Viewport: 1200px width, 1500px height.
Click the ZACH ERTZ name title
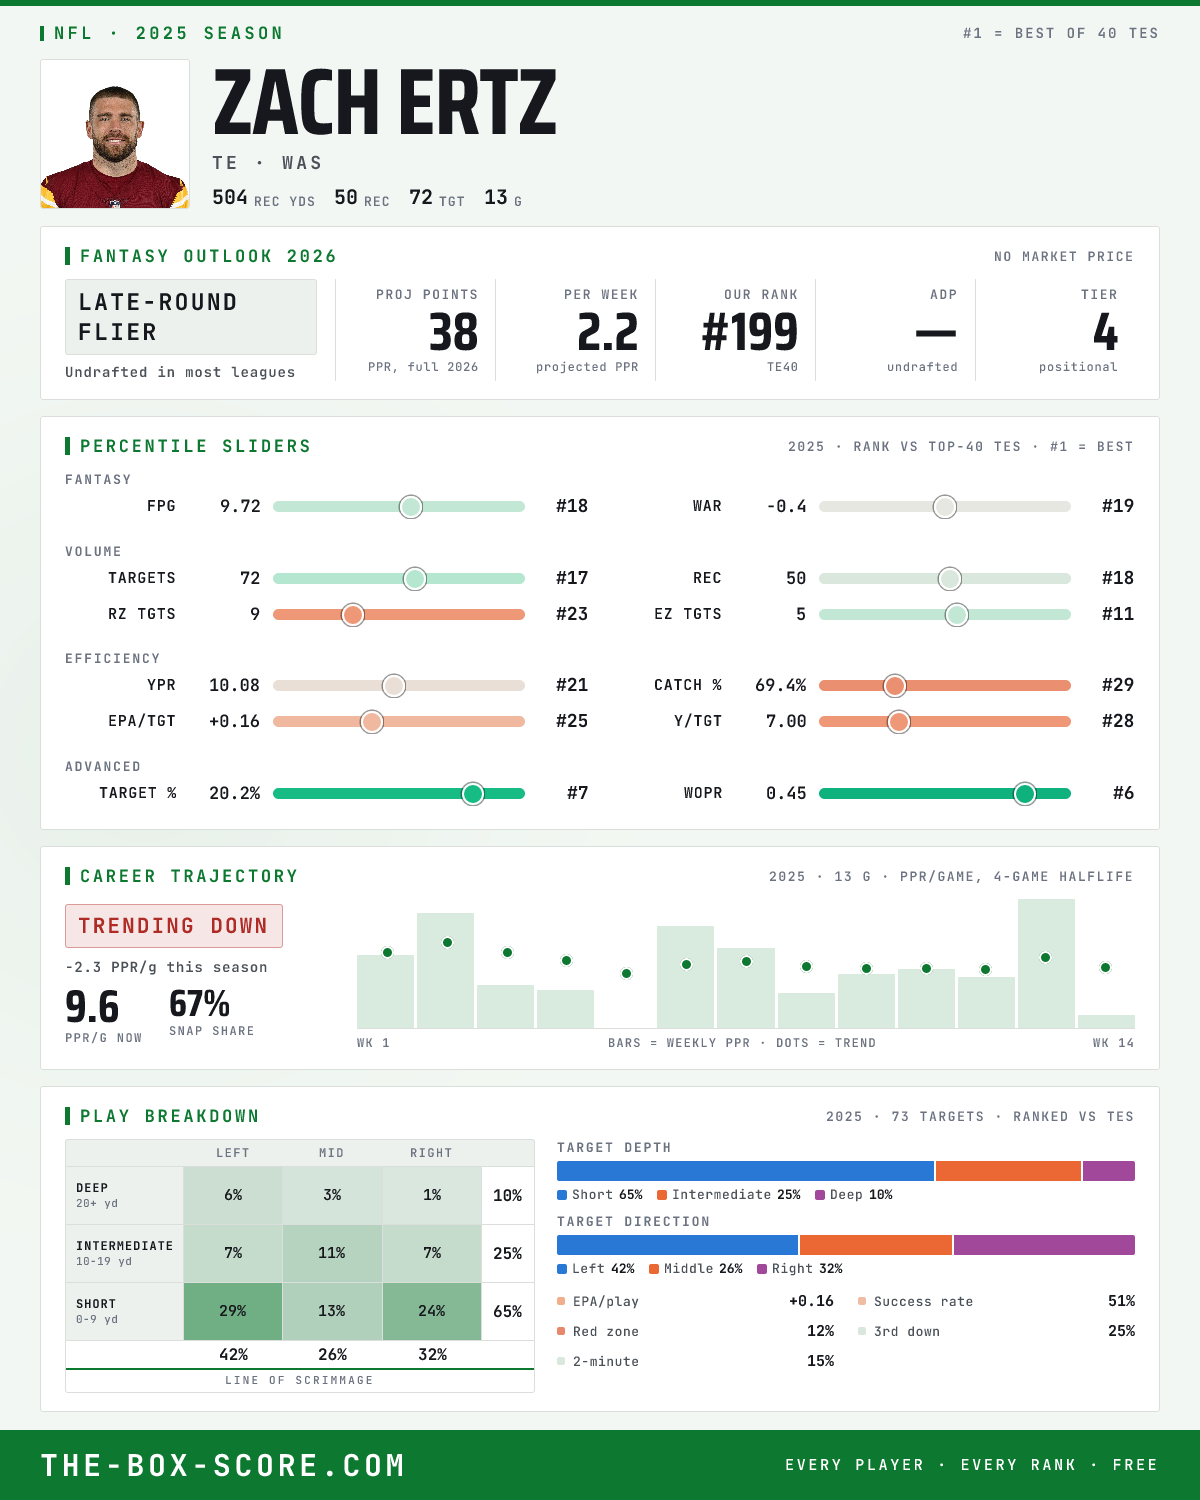click(385, 103)
